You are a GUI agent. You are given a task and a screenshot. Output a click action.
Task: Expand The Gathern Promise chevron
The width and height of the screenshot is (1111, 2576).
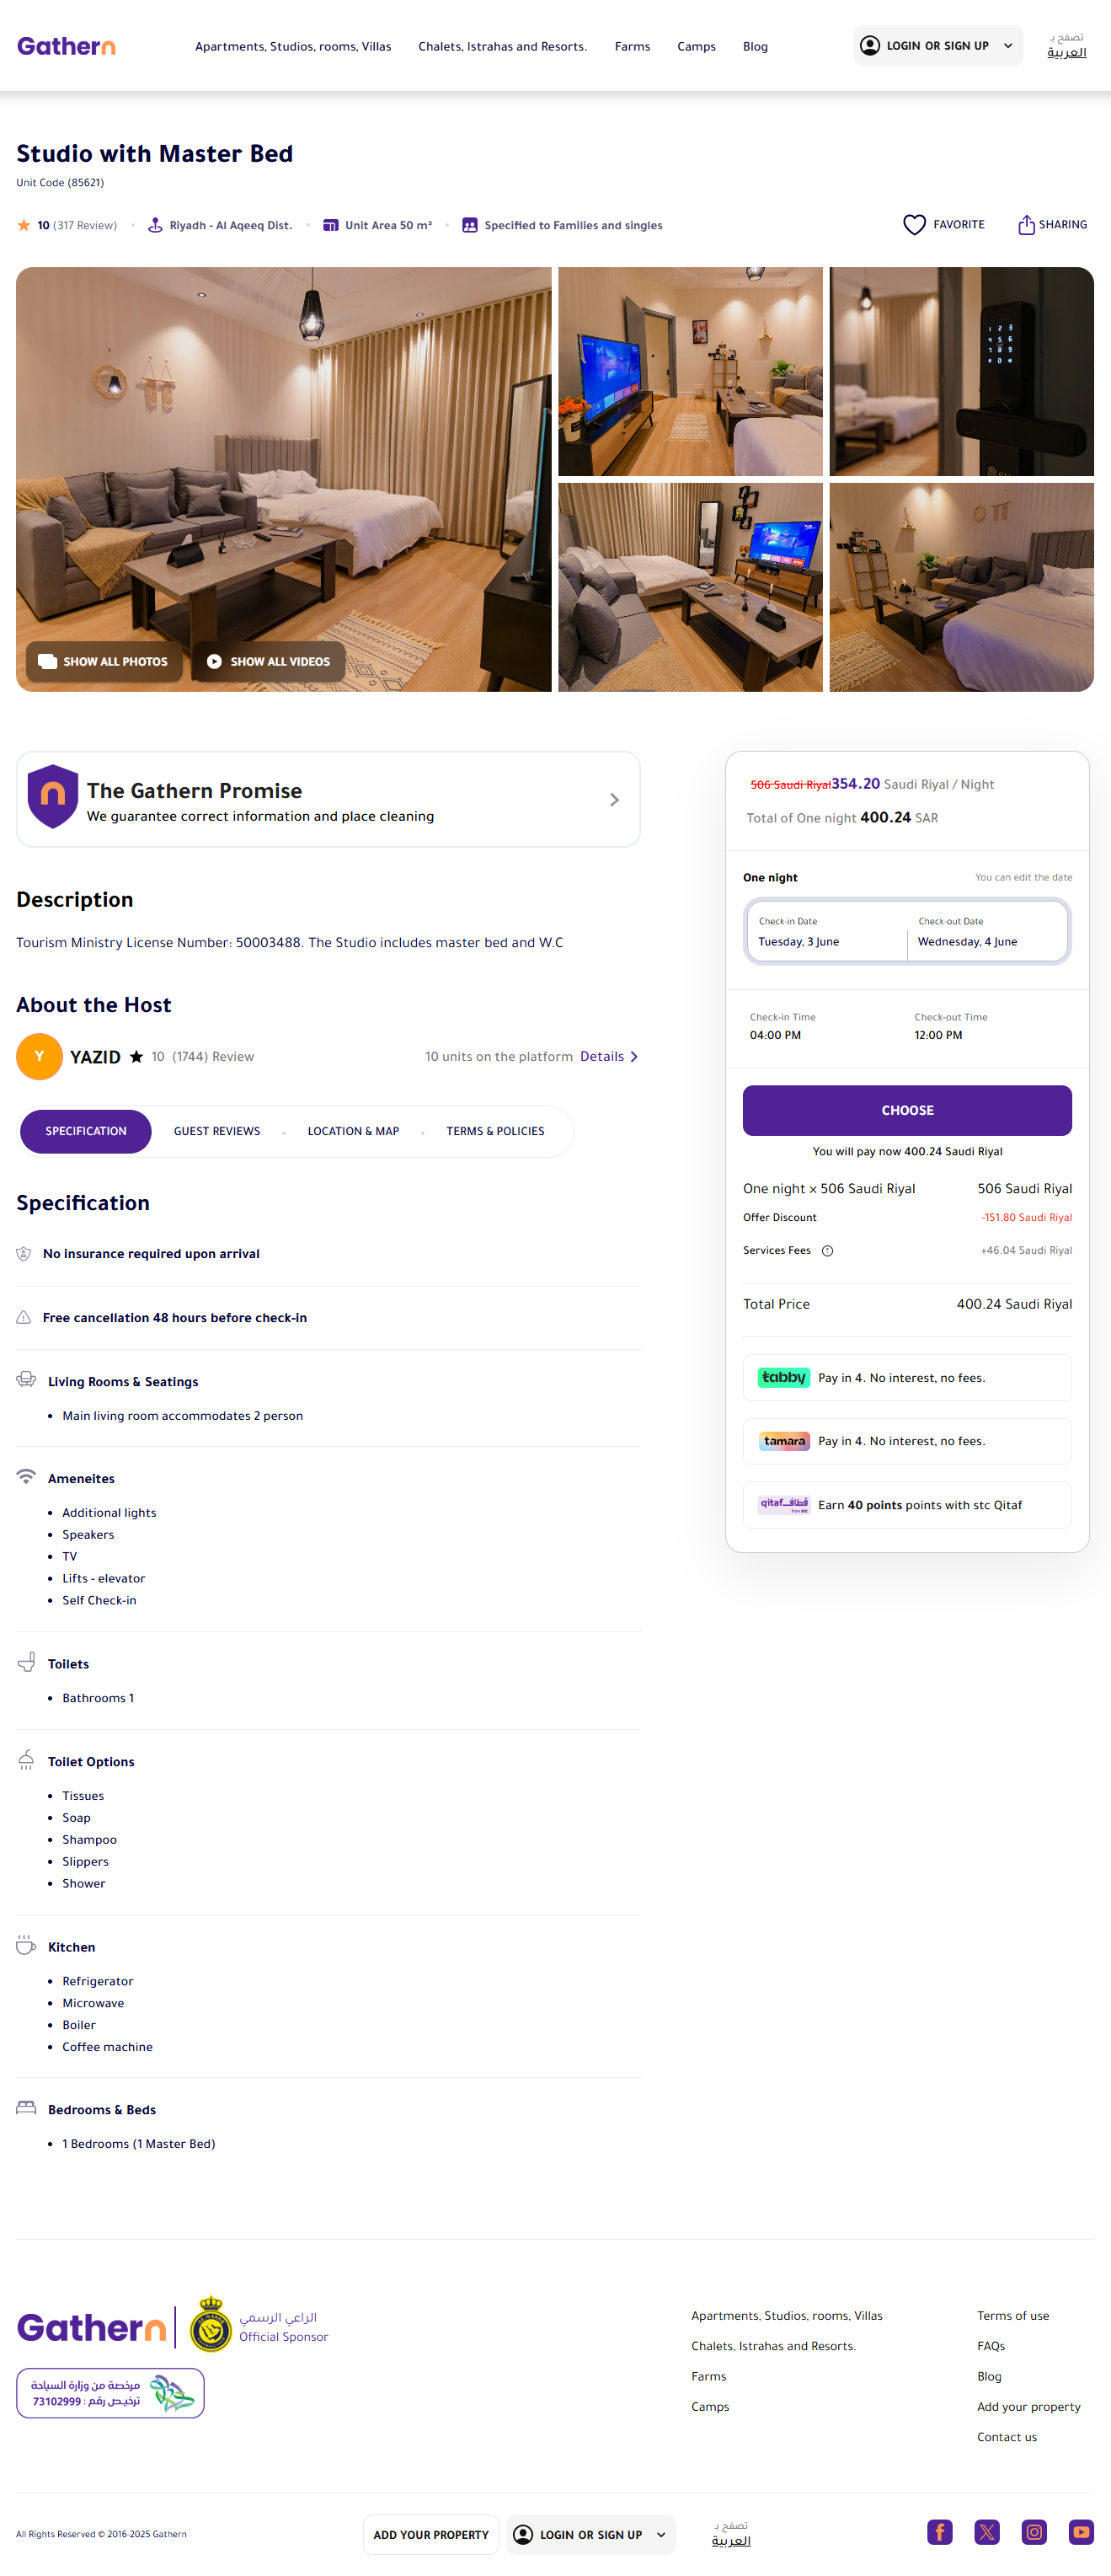[614, 800]
